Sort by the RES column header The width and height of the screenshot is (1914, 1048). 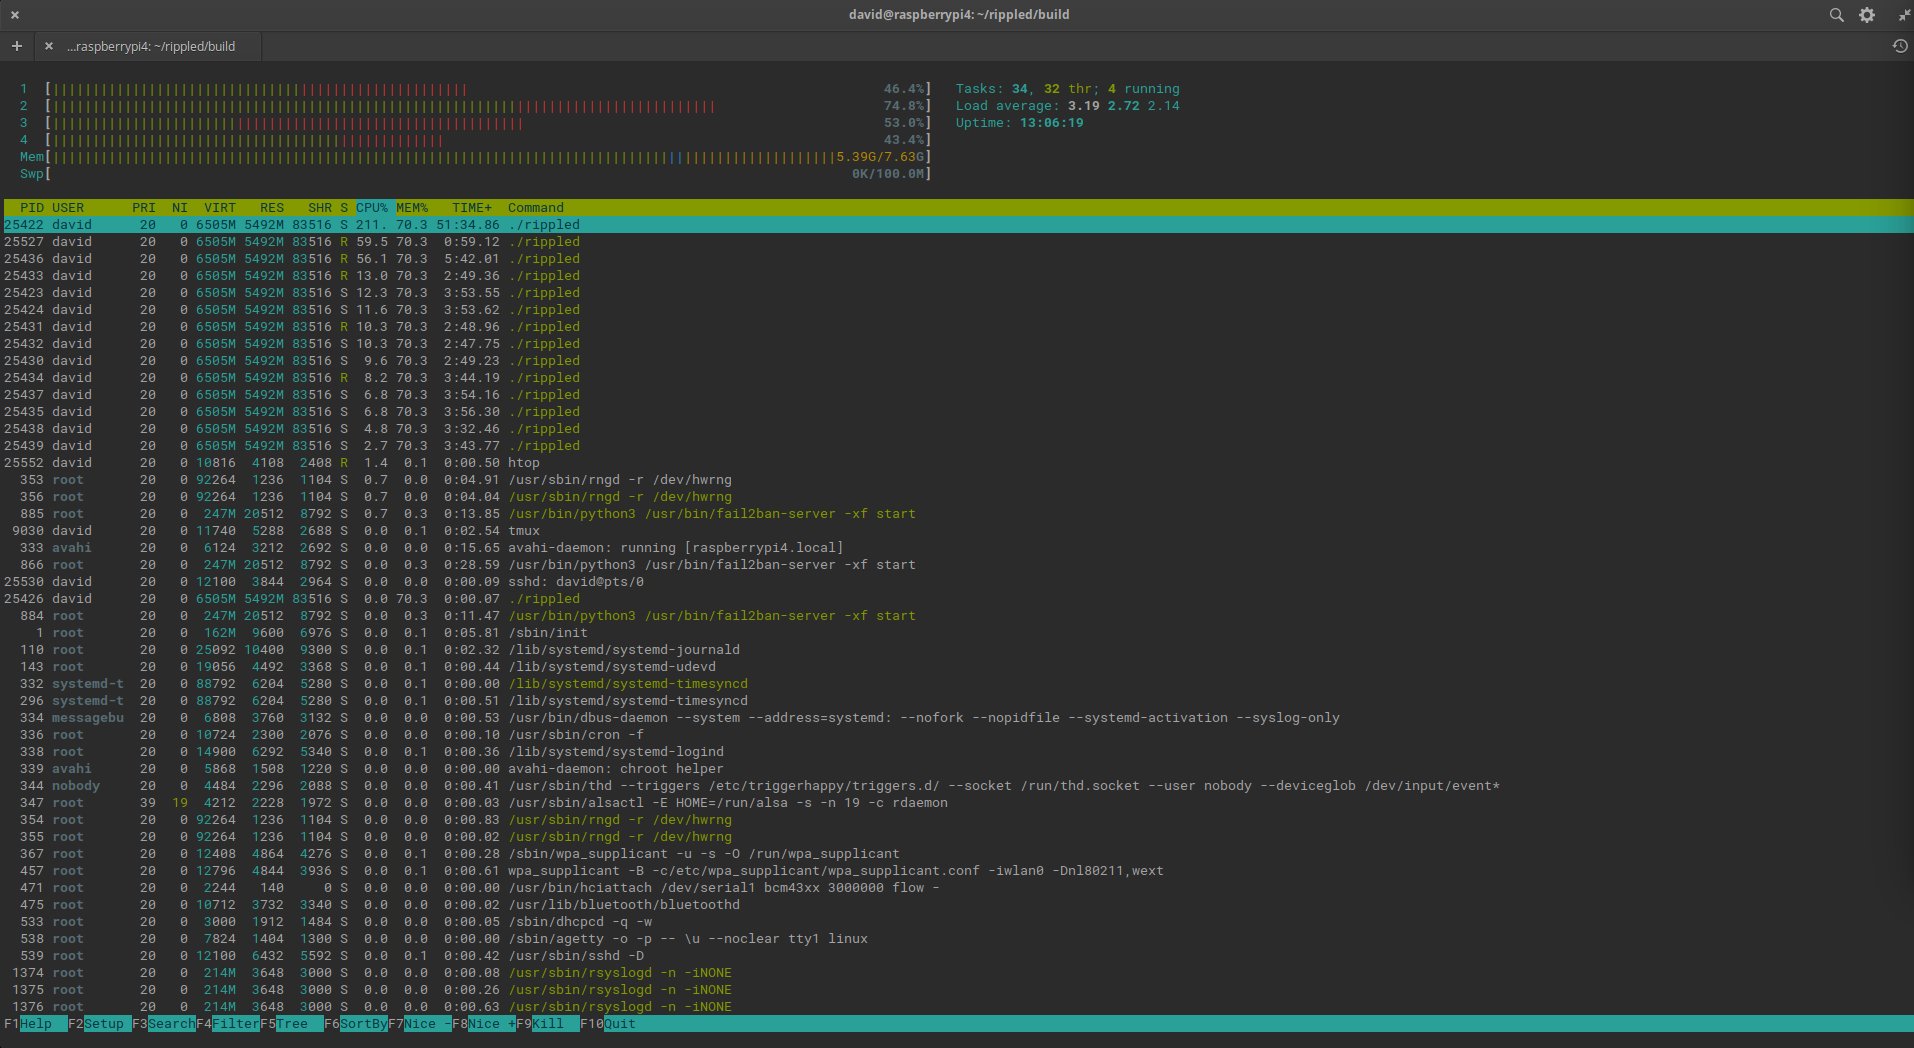click(x=272, y=208)
